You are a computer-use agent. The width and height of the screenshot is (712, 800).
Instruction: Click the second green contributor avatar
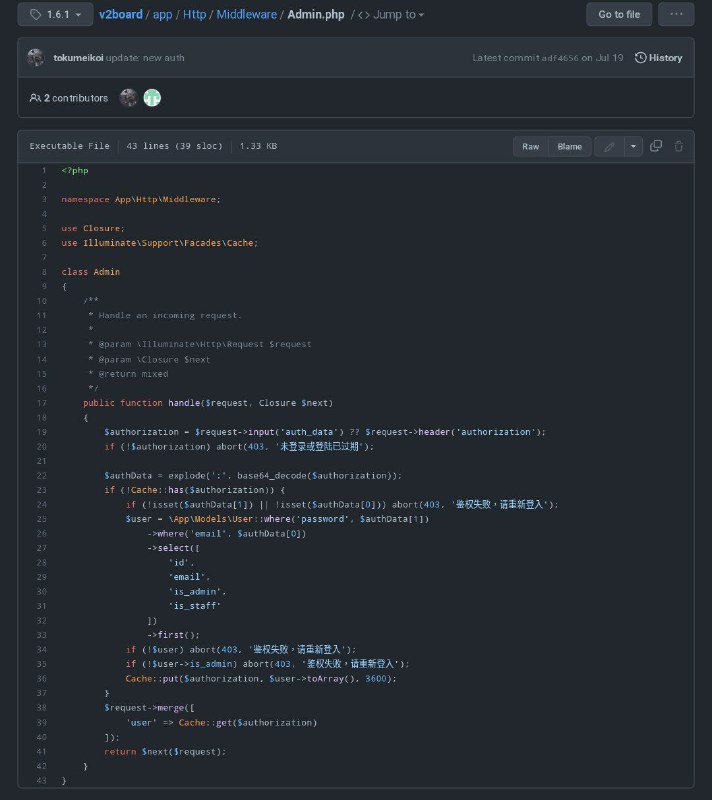click(151, 98)
